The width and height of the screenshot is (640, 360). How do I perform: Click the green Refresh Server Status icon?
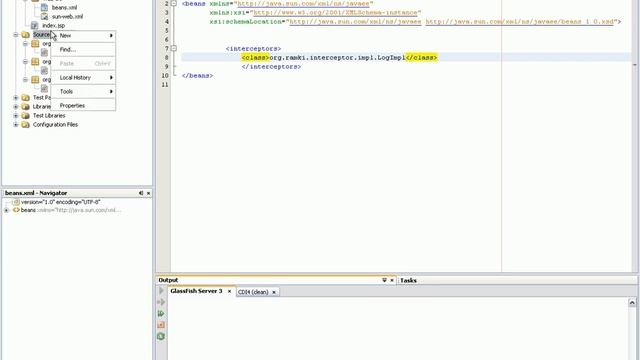[161, 336]
